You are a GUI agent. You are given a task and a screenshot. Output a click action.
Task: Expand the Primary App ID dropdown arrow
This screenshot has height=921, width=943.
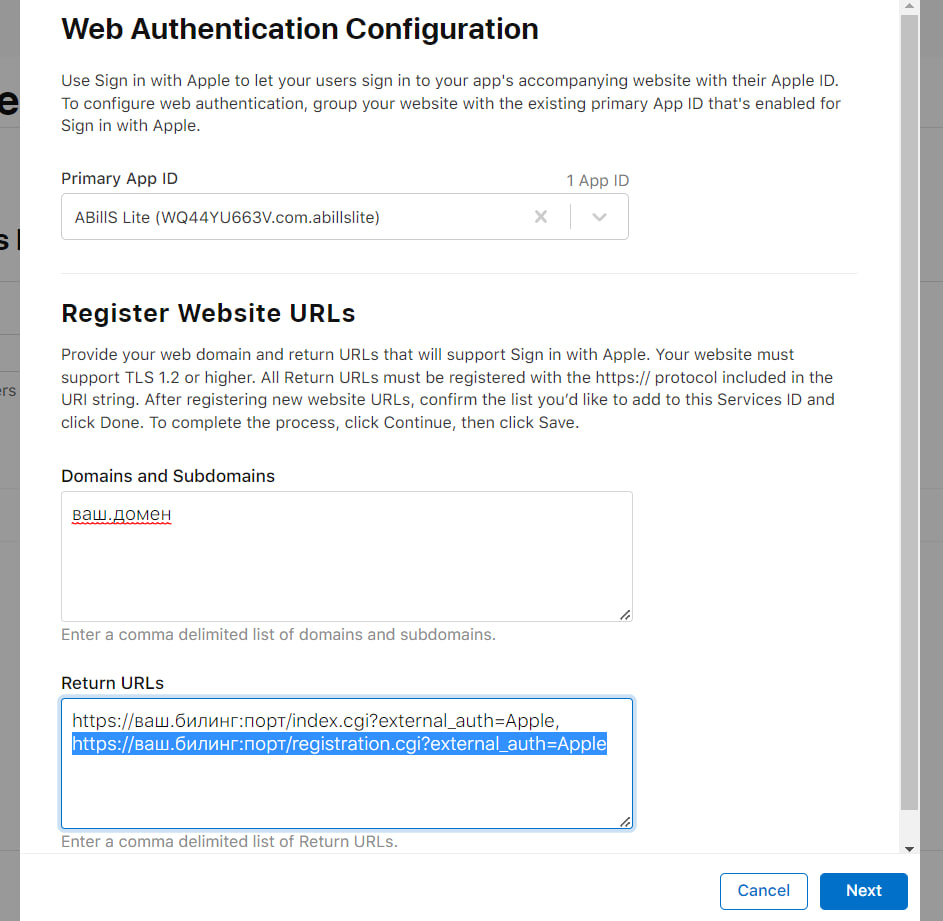(x=599, y=217)
